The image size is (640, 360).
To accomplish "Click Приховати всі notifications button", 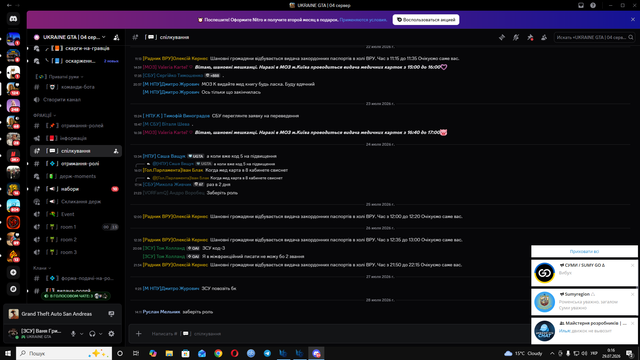I will (584, 251).
